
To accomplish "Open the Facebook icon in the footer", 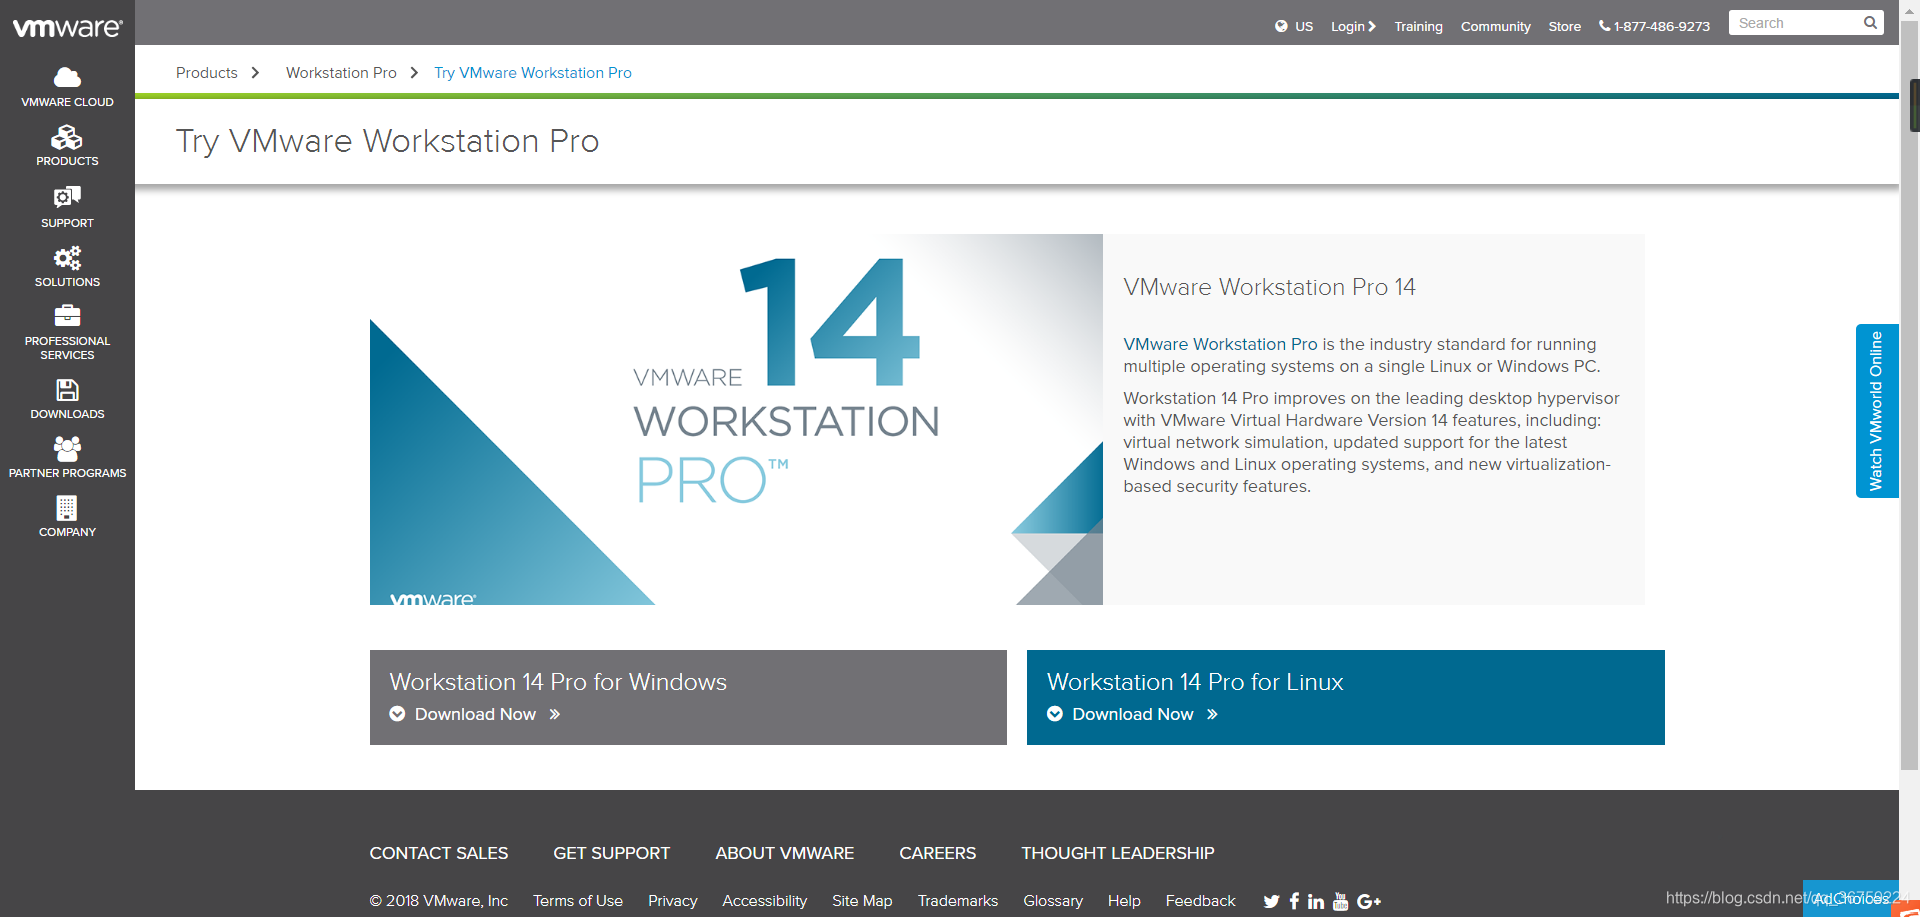I will pyautogui.click(x=1294, y=901).
